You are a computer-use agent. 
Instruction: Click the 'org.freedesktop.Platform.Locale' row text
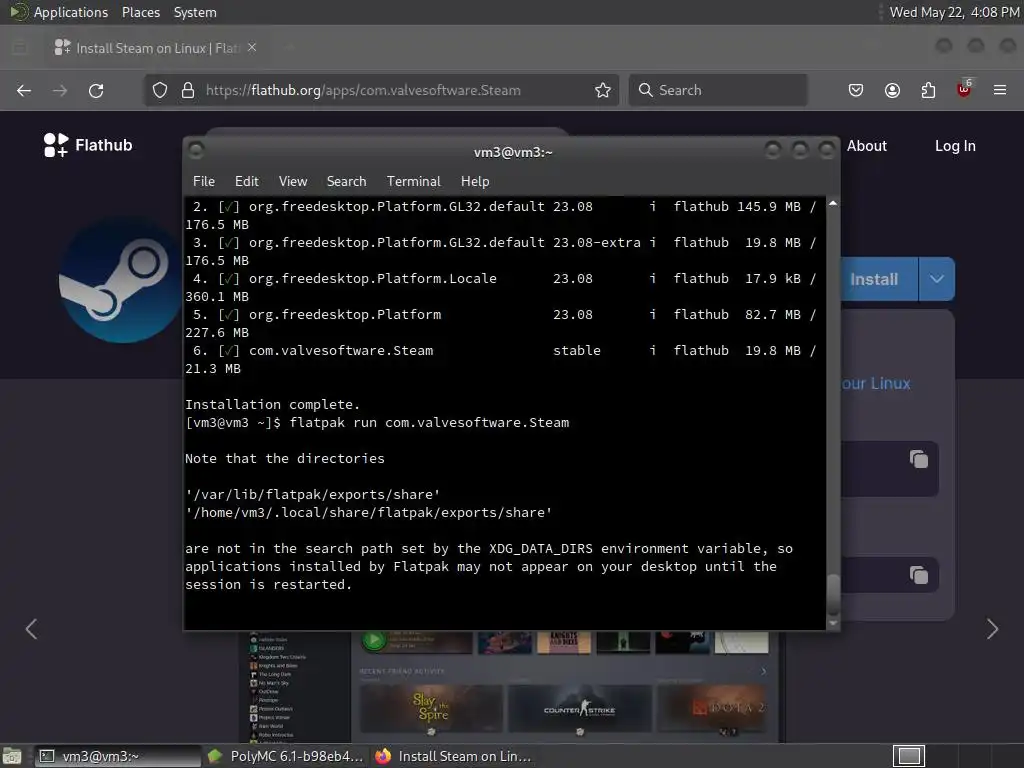point(373,278)
